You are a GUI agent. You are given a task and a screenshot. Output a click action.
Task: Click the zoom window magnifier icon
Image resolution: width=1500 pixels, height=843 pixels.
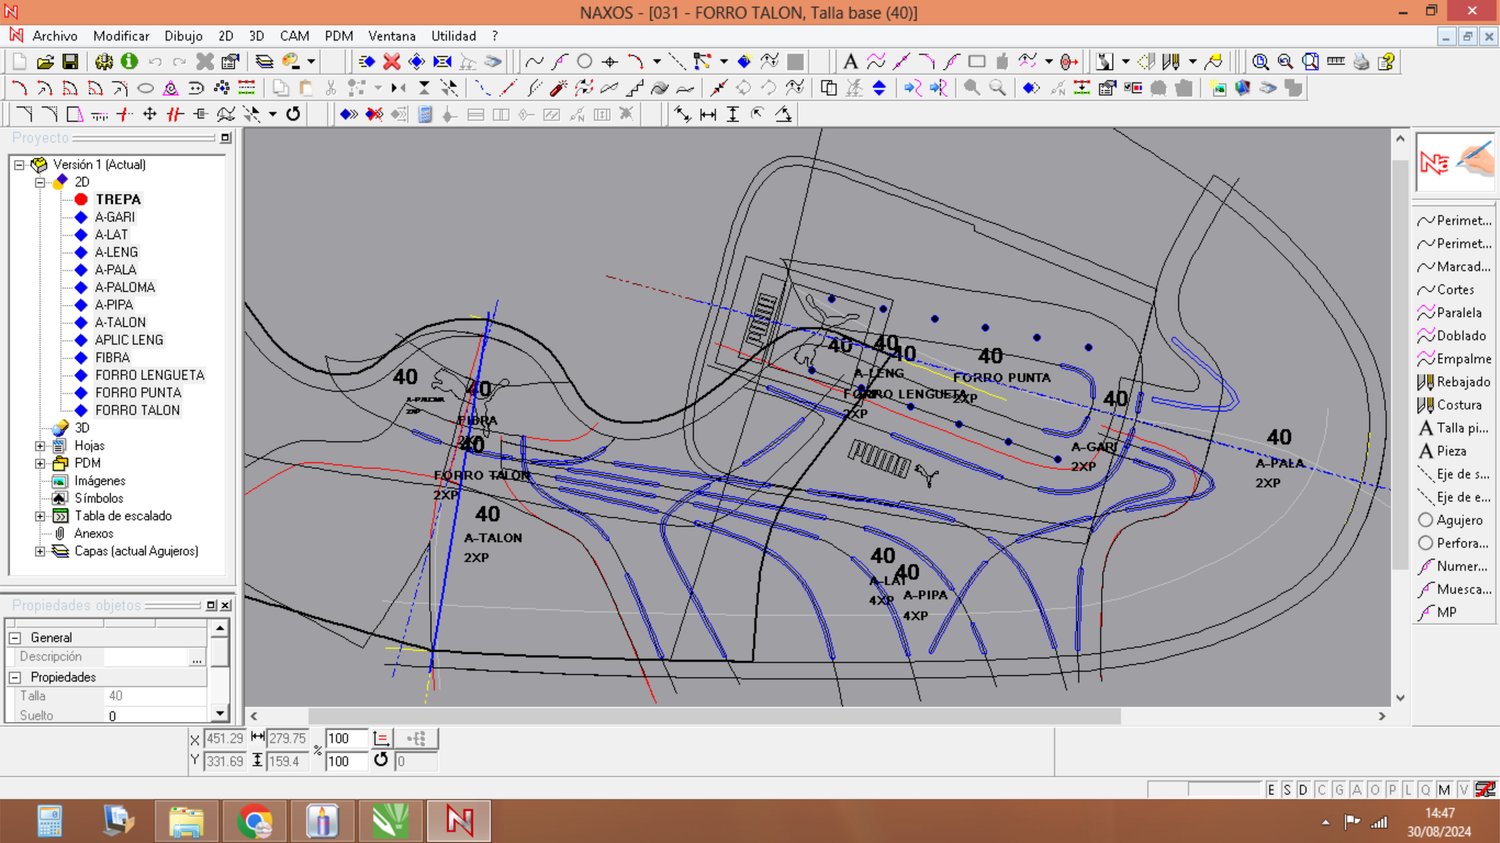(x=1261, y=62)
